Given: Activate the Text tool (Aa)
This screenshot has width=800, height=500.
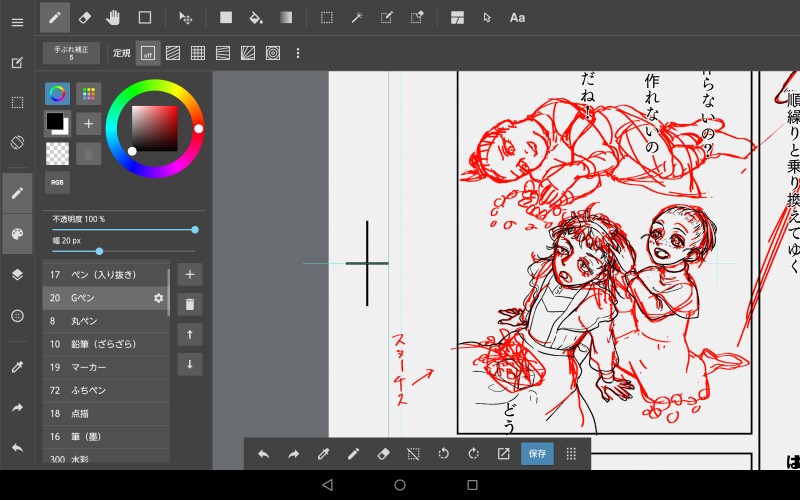Looking at the screenshot, I should point(517,17).
